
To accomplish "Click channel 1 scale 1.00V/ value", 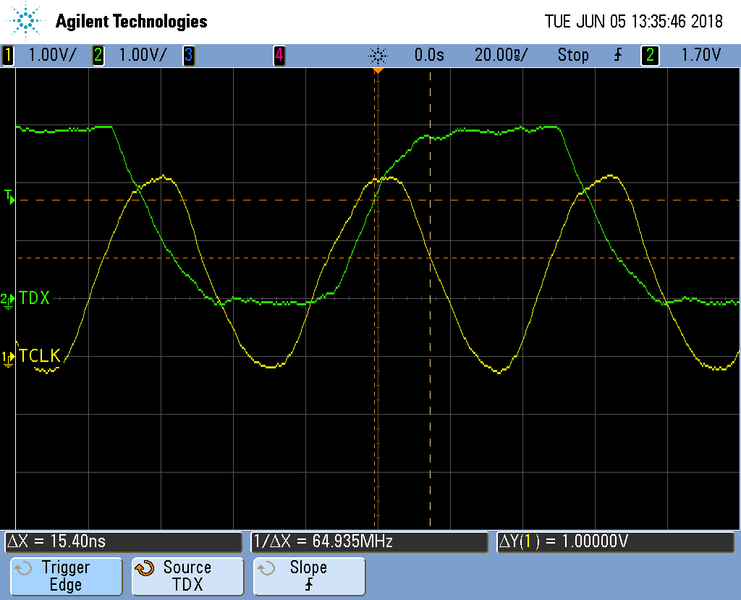I will [52, 55].
